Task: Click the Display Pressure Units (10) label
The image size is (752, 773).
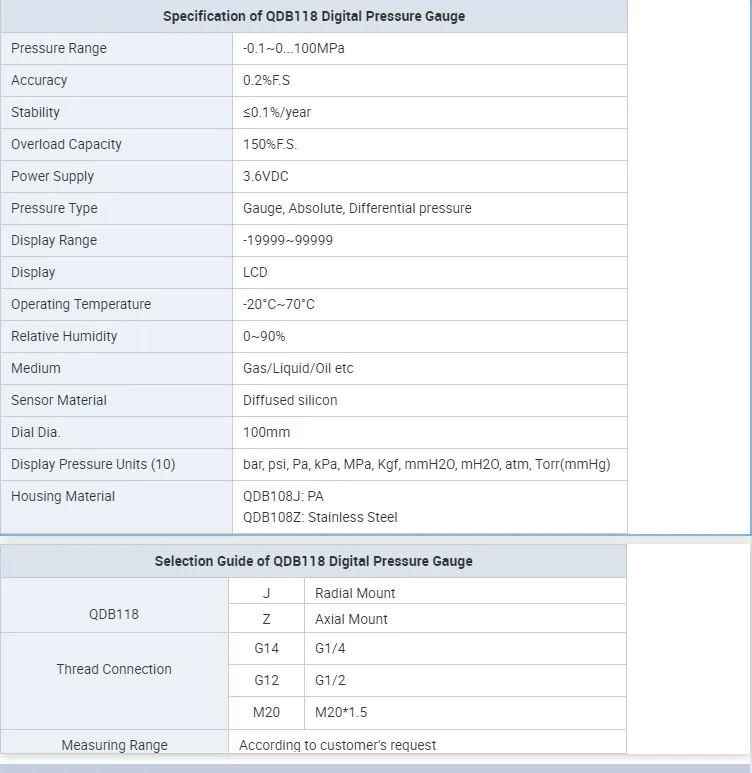Action: pos(93,464)
